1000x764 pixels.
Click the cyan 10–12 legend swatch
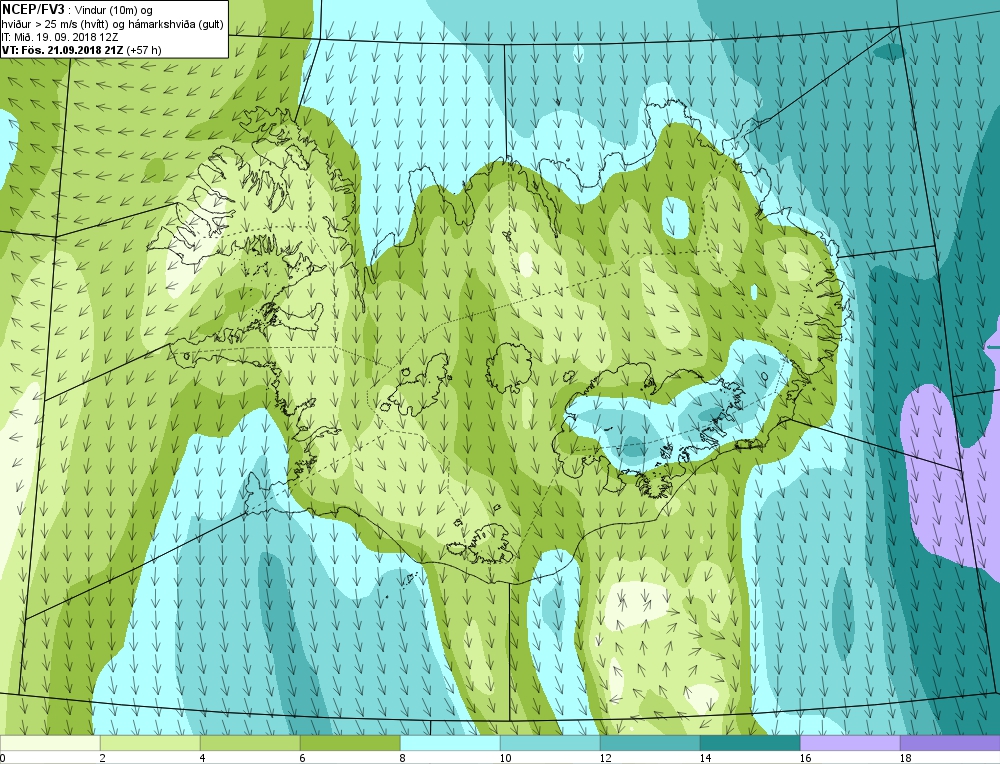coord(550,743)
